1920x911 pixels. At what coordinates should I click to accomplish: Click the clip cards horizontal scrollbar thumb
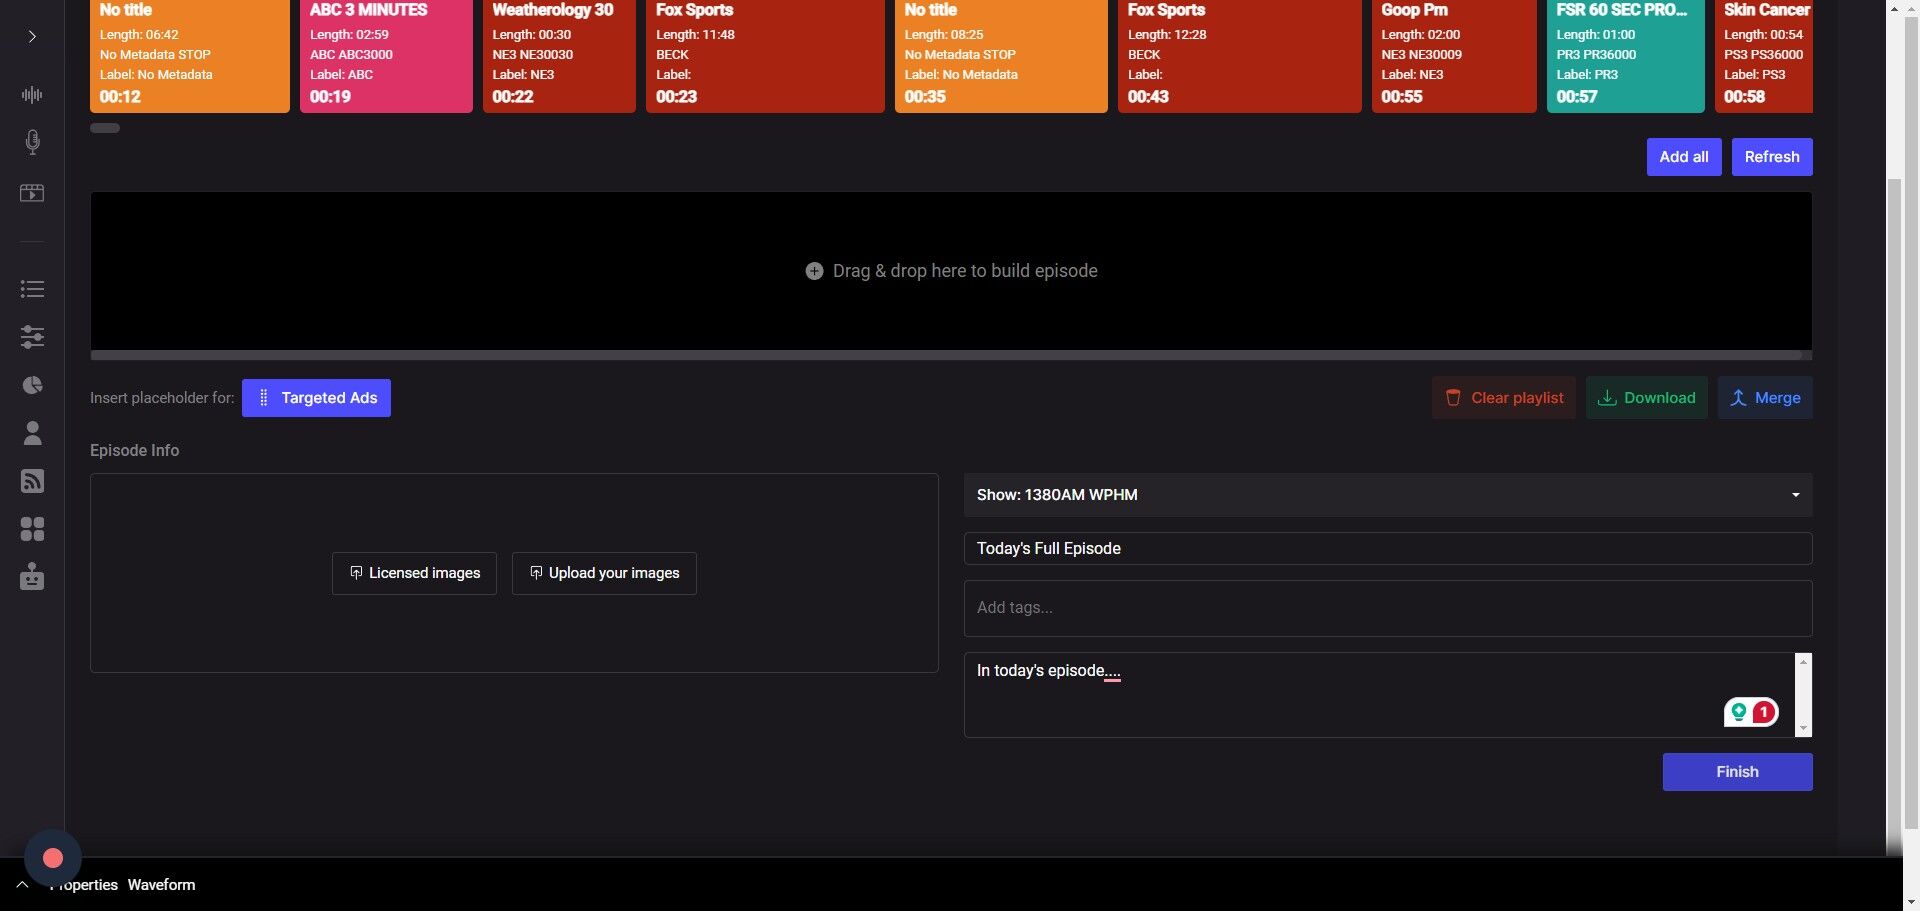tap(105, 128)
